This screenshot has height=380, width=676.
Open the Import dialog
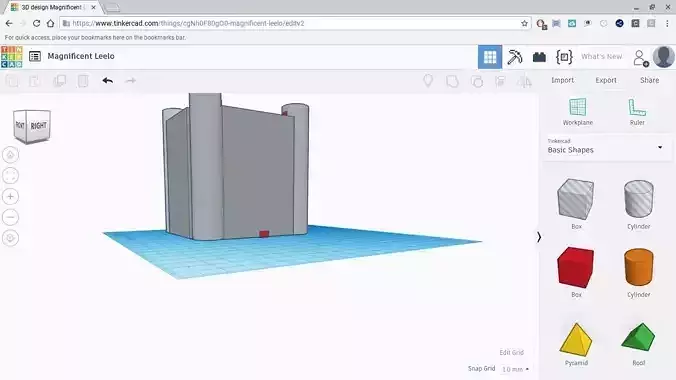[x=562, y=80]
